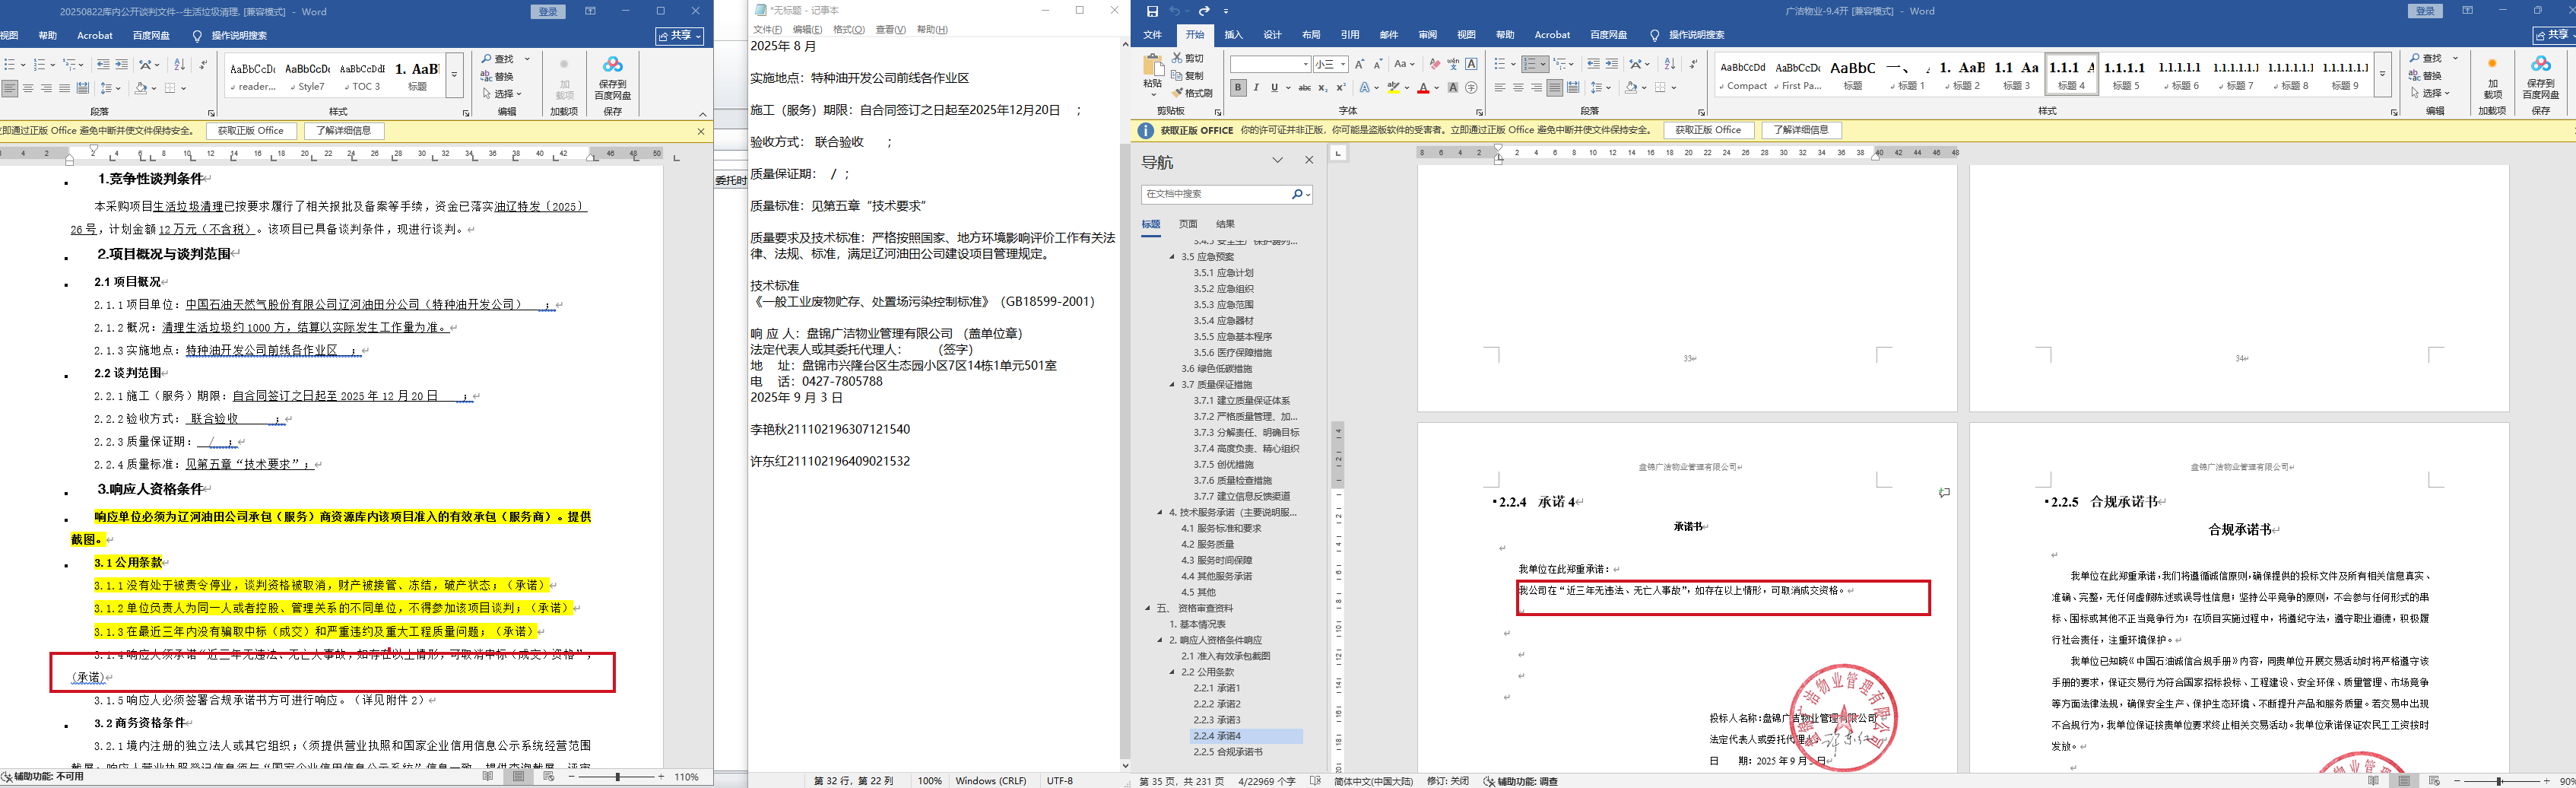Toggle Justify alignment in right Word window
The height and width of the screenshot is (788, 2576).
(1554, 88)
